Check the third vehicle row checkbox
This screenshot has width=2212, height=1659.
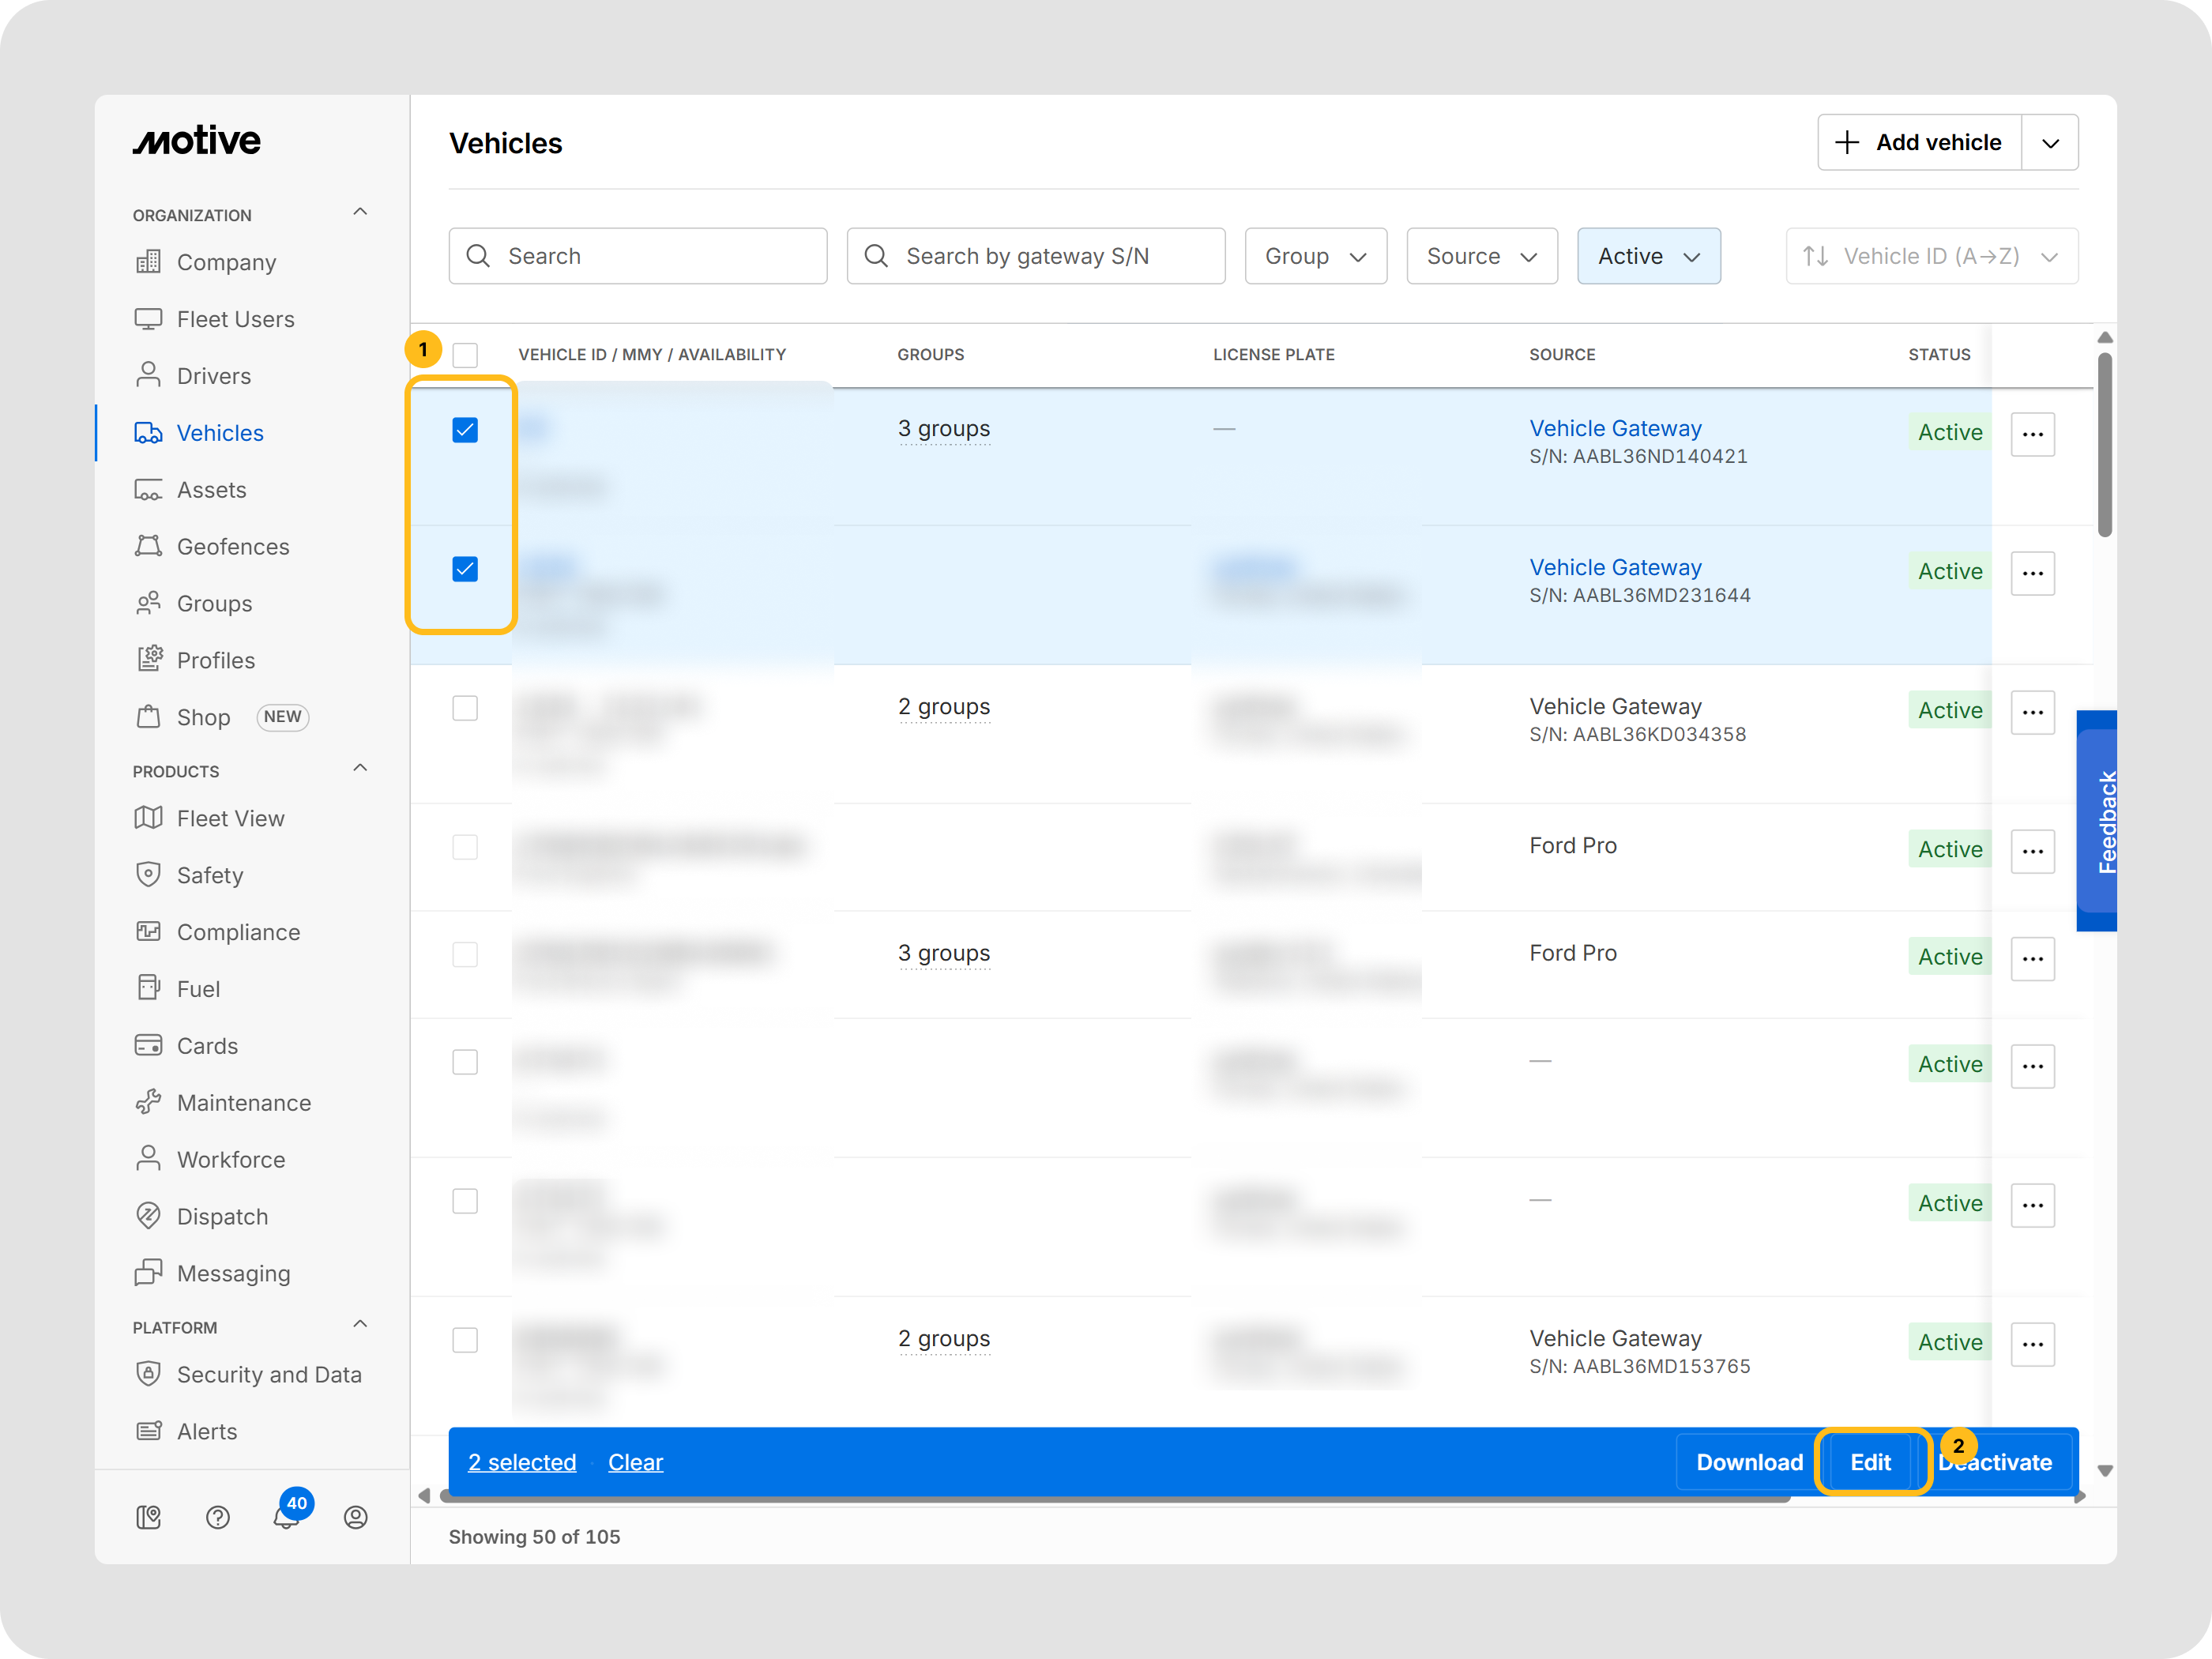pos(465,708)
